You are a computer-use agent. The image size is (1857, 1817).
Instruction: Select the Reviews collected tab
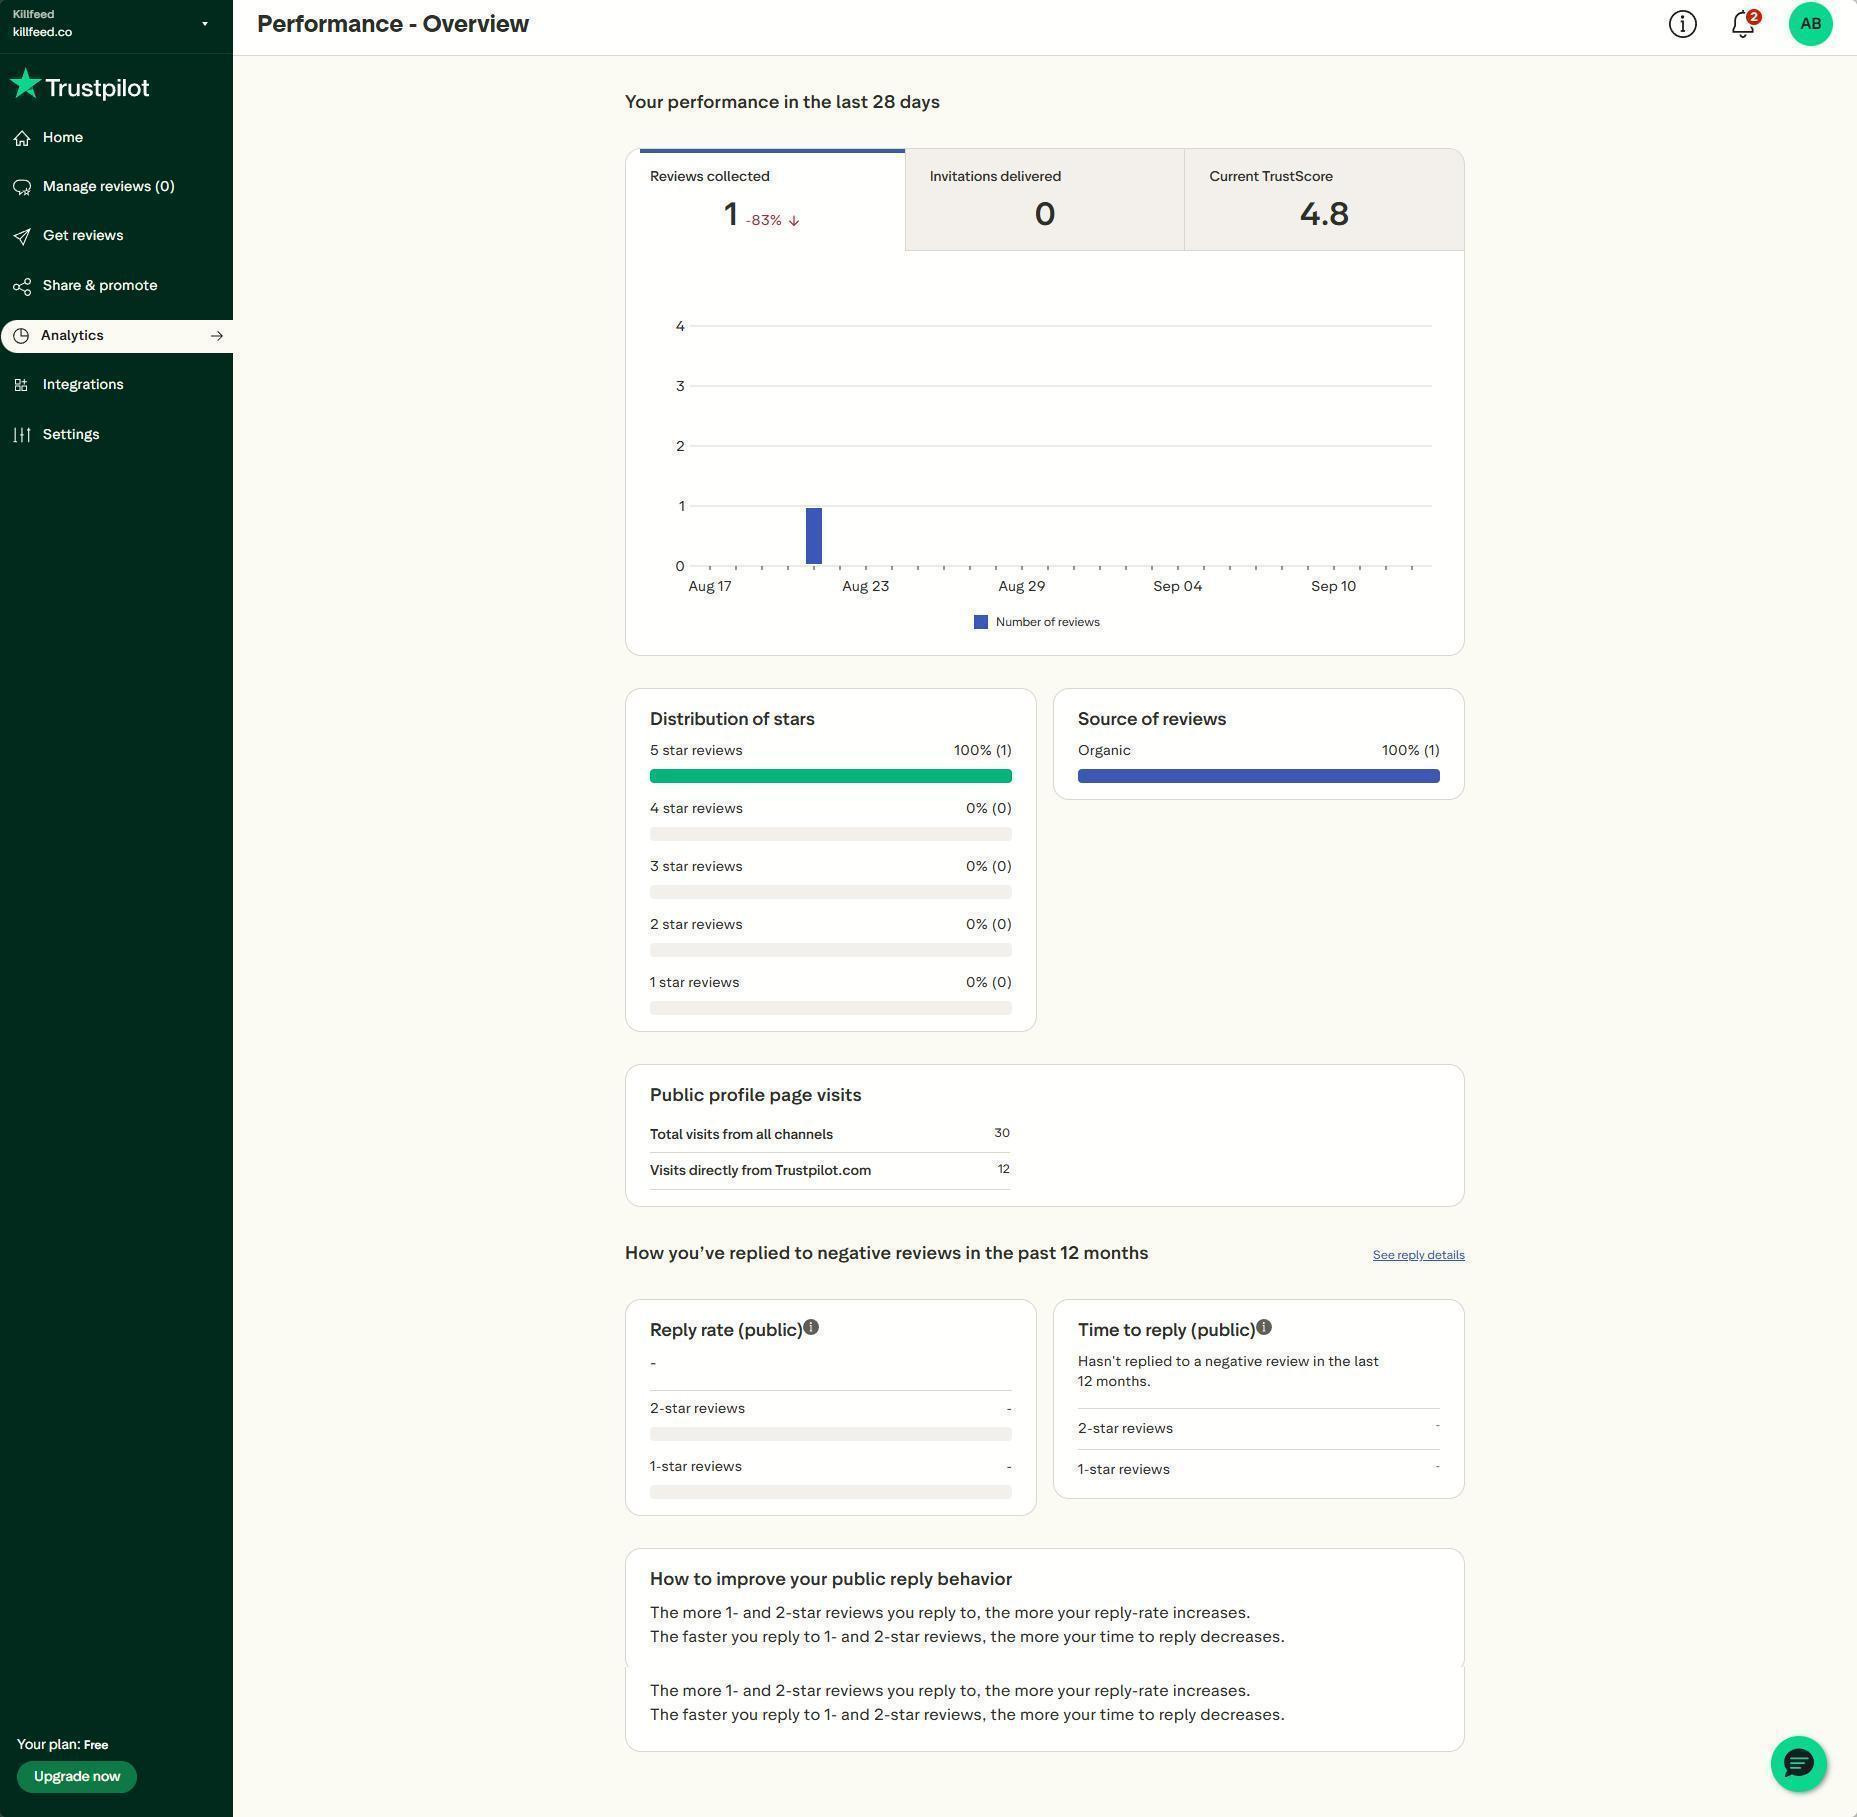click(x=765, y=200)
